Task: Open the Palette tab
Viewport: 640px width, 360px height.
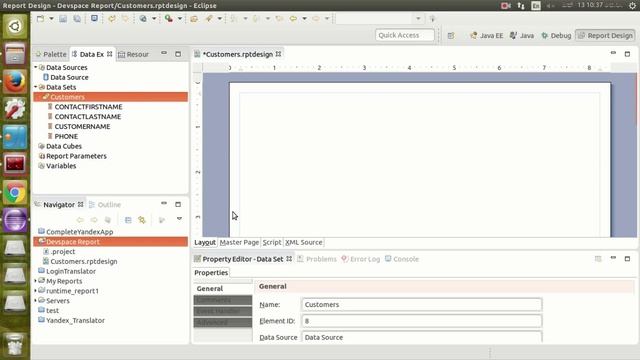Action: click(x=51, y=54)
